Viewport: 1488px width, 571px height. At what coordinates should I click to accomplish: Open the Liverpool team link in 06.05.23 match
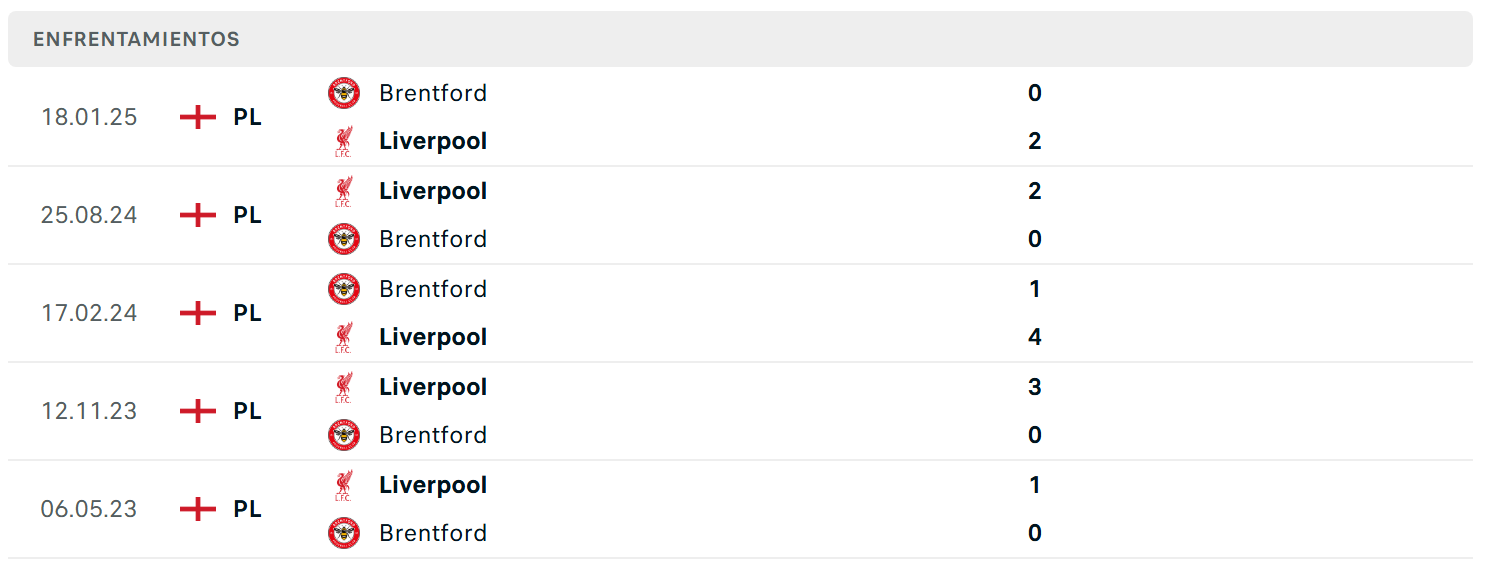tap(433, 485)
